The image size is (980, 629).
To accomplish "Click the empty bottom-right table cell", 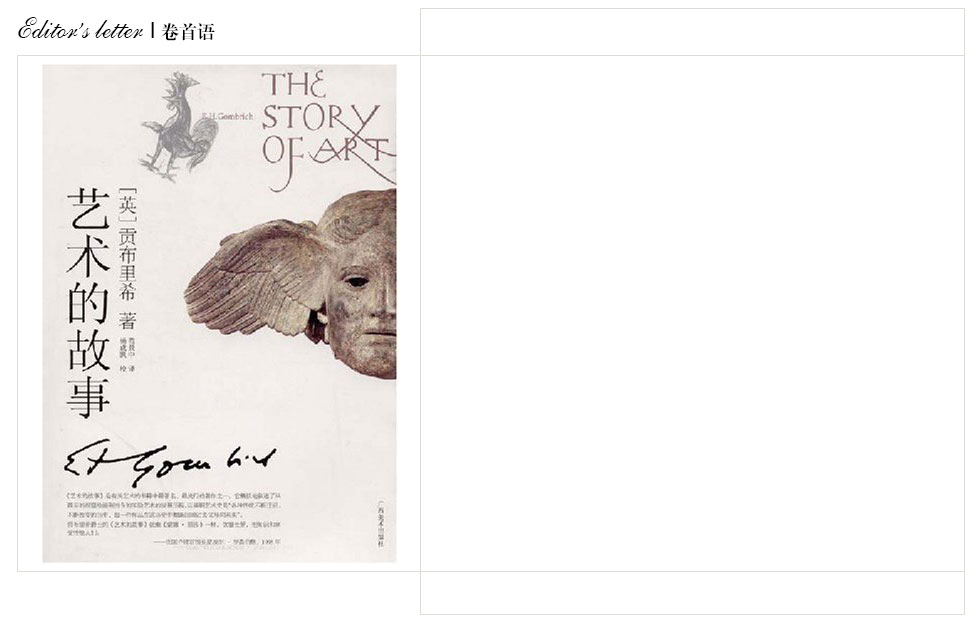I will [692, 593].
